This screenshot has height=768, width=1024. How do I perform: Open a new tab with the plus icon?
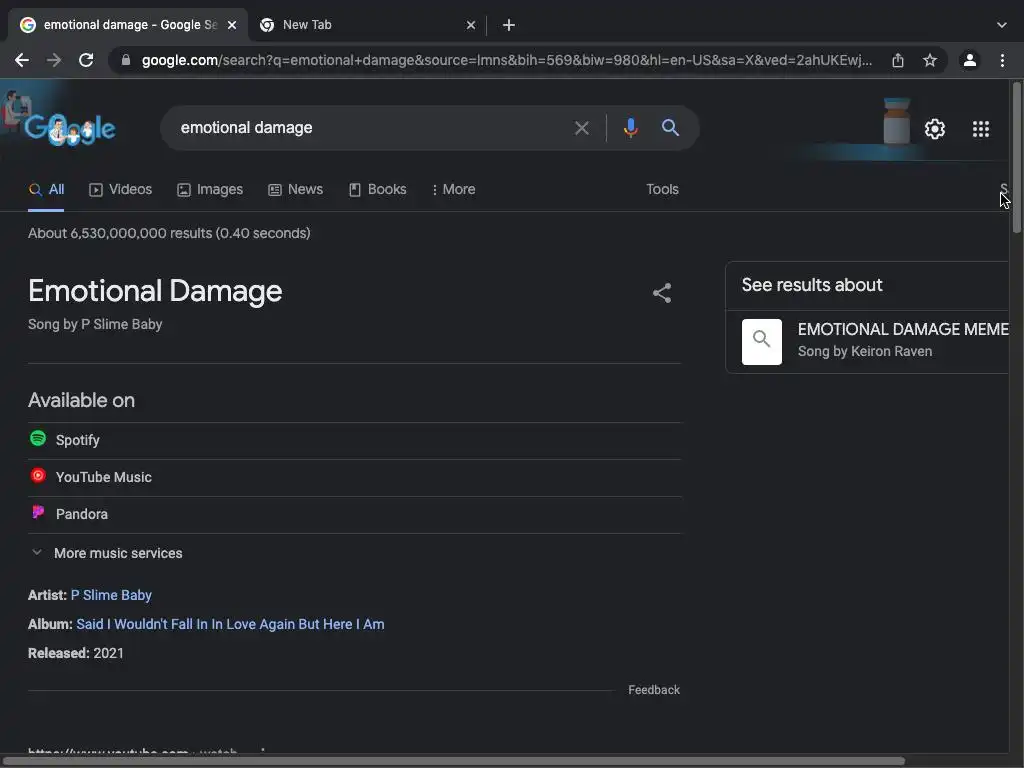pos(509,25)
